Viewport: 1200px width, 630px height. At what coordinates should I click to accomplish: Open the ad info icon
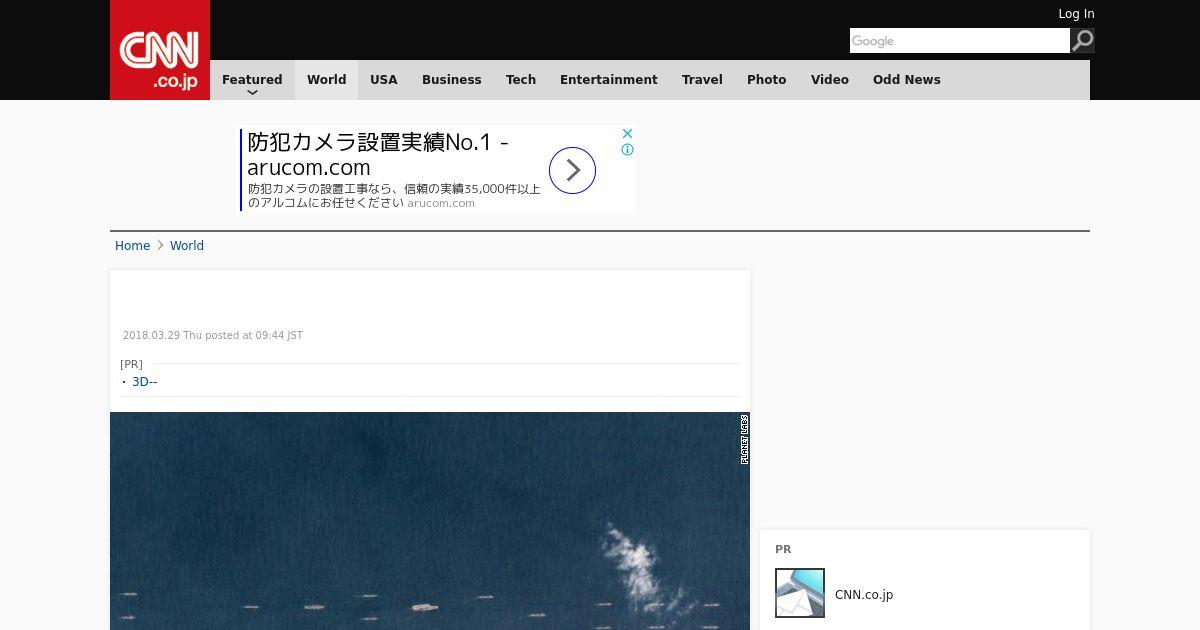(627, 150)
